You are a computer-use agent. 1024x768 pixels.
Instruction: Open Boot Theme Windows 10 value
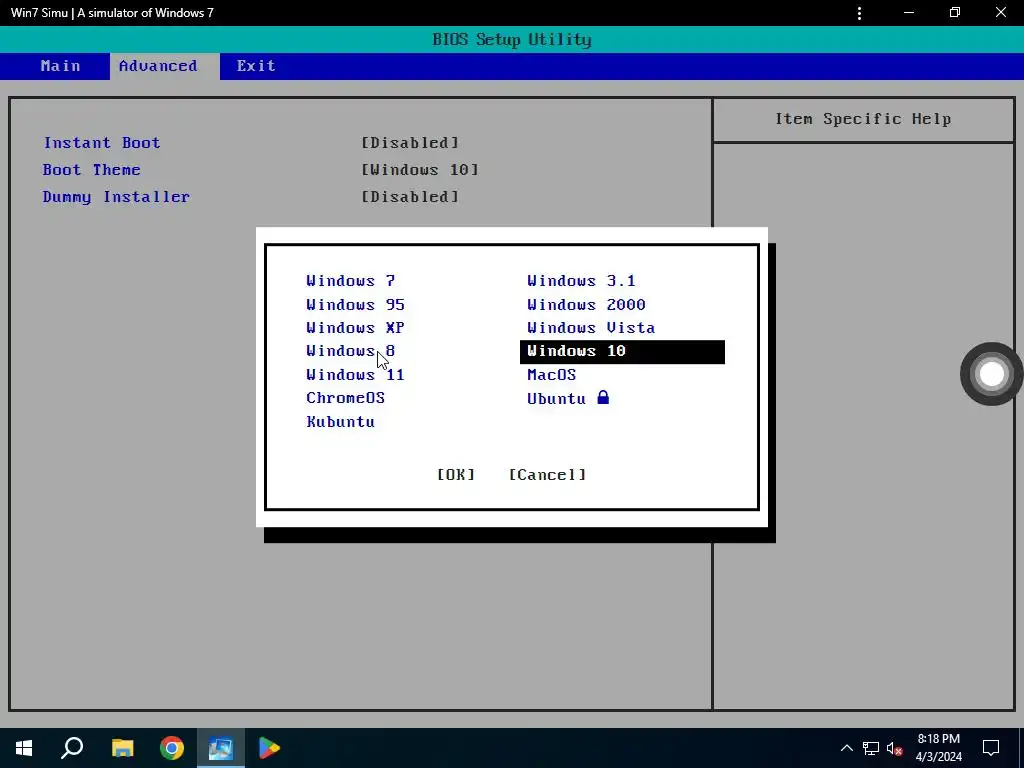420,170
